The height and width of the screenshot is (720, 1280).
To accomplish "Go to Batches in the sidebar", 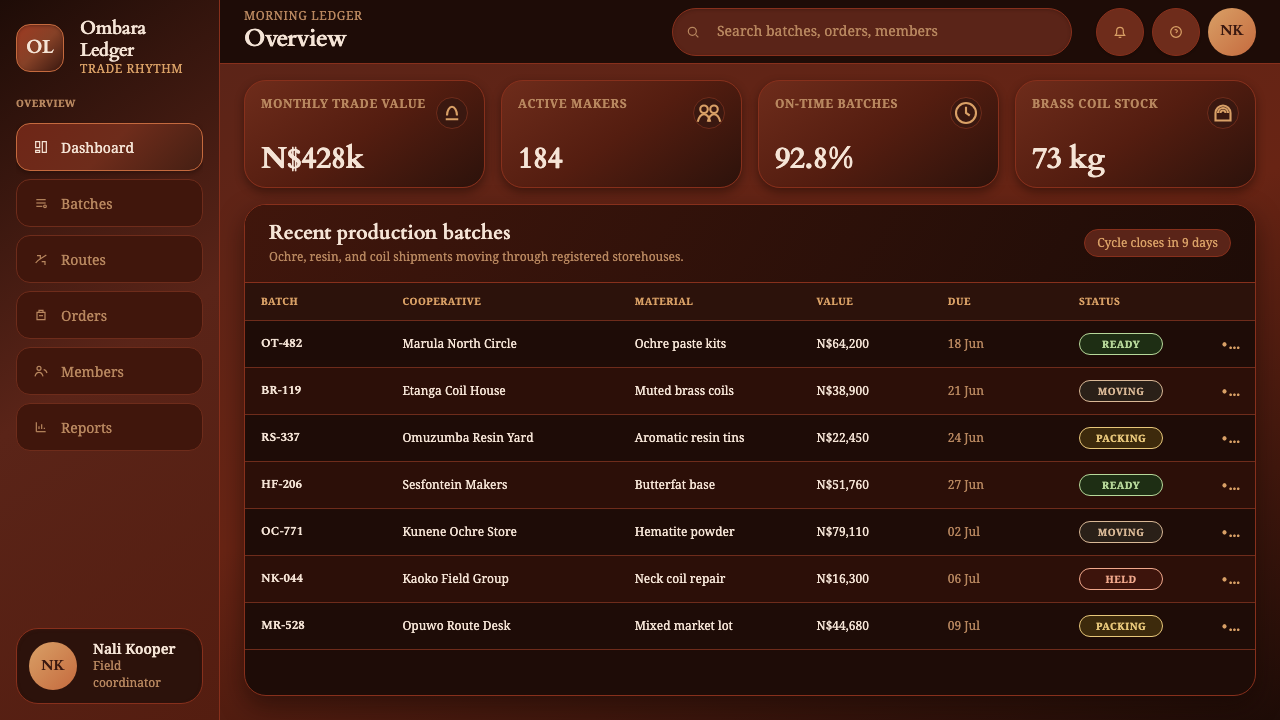I will (x=109, y=203).
